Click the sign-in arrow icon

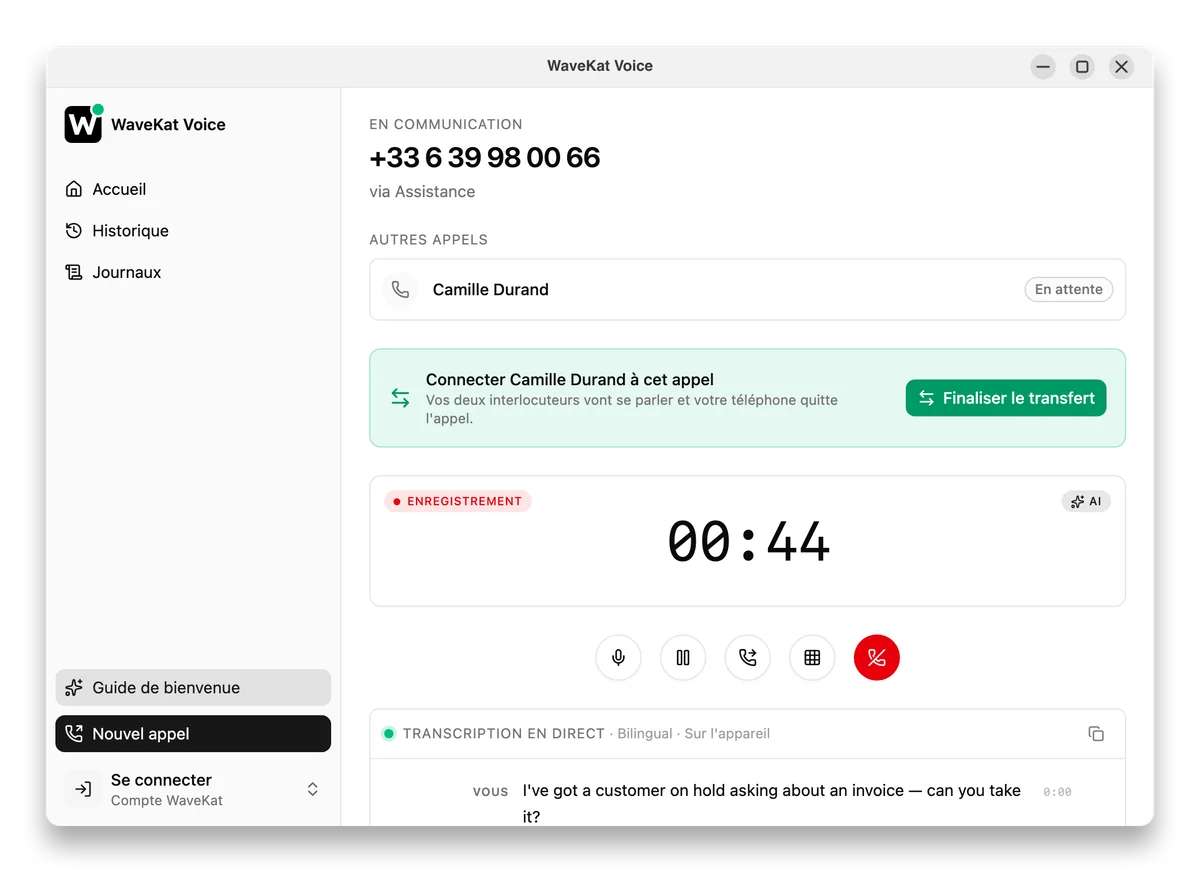[x=84, y=790]
